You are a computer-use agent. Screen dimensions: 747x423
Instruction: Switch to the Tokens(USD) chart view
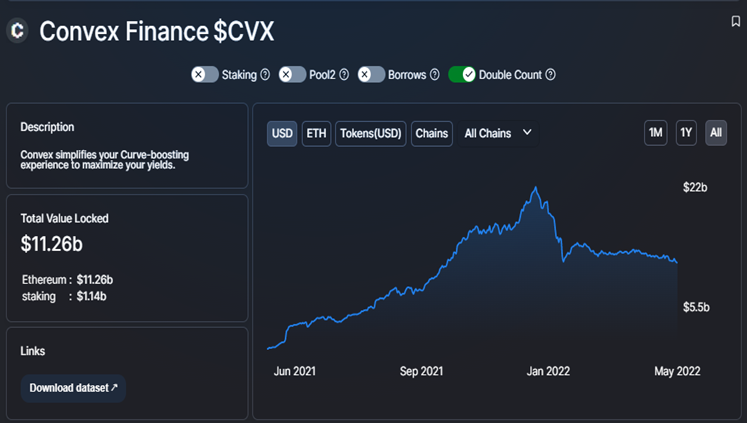[x=371, y=133]
